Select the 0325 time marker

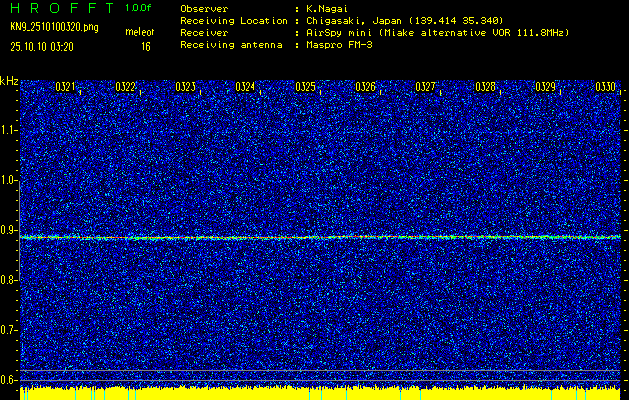[x=305, y=87]
